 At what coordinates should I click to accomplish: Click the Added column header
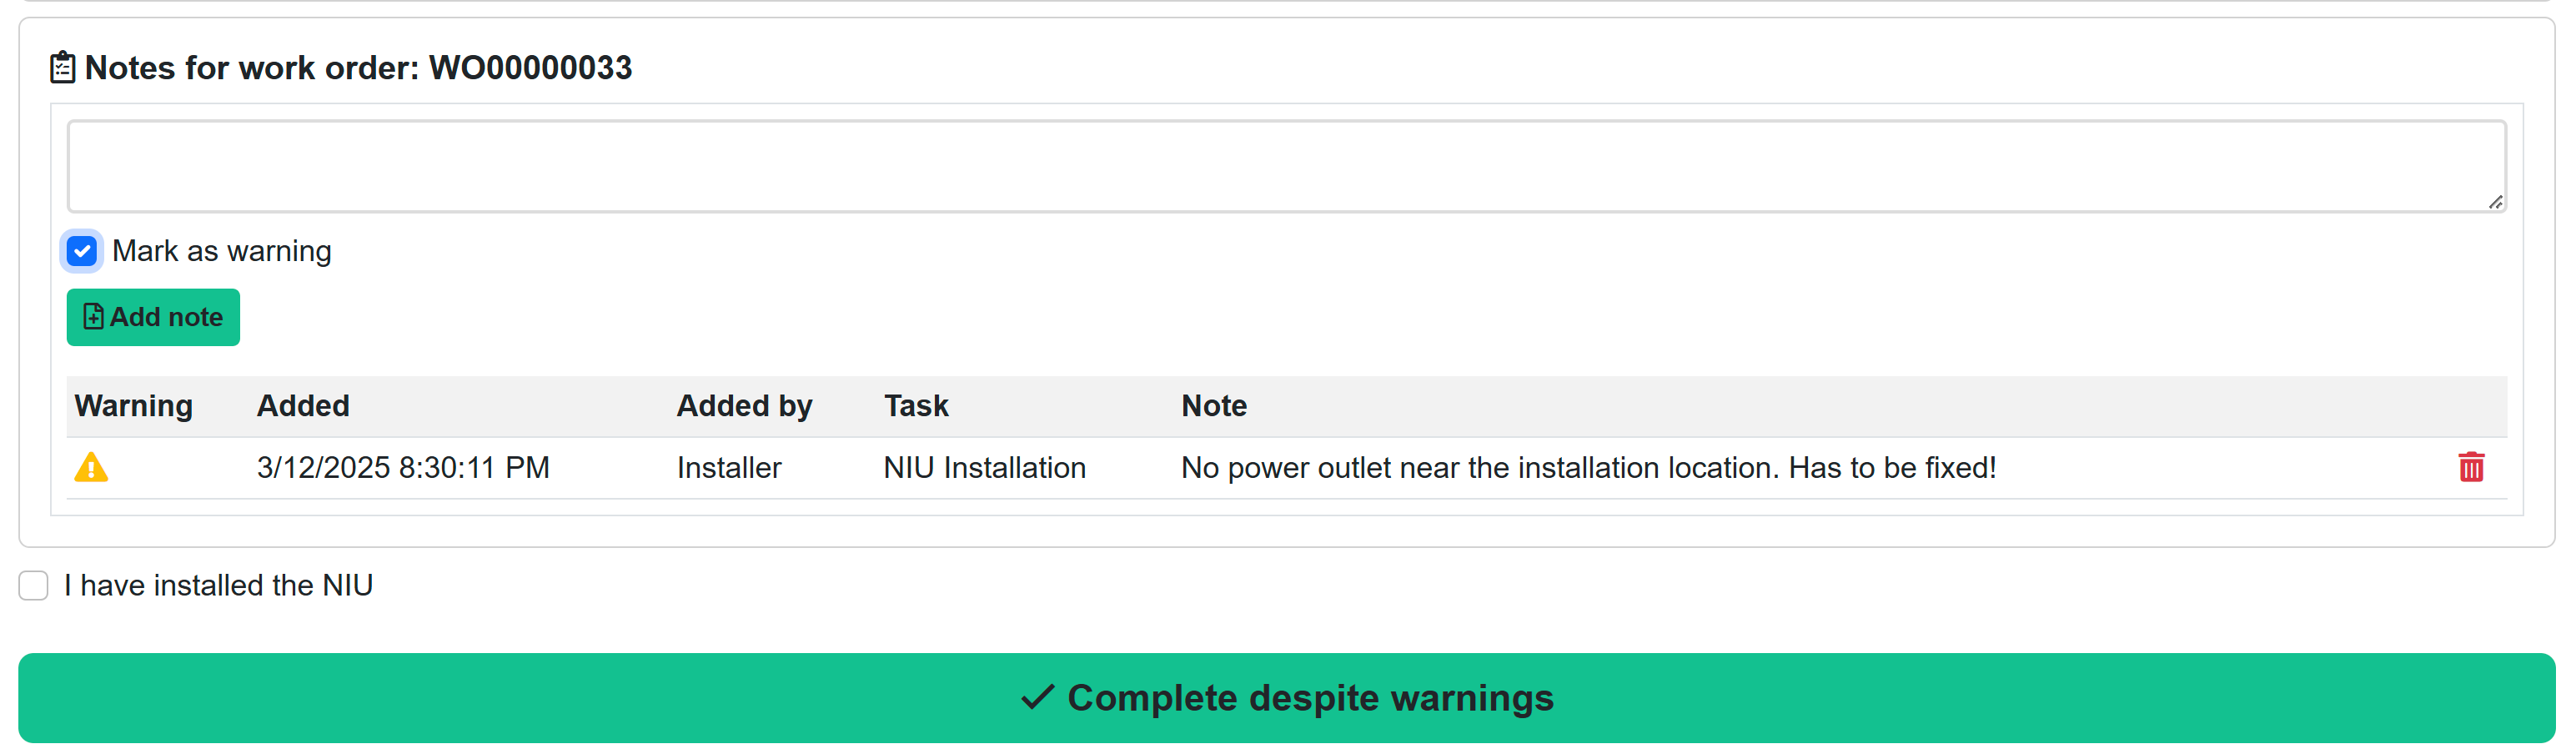point(303,406)
